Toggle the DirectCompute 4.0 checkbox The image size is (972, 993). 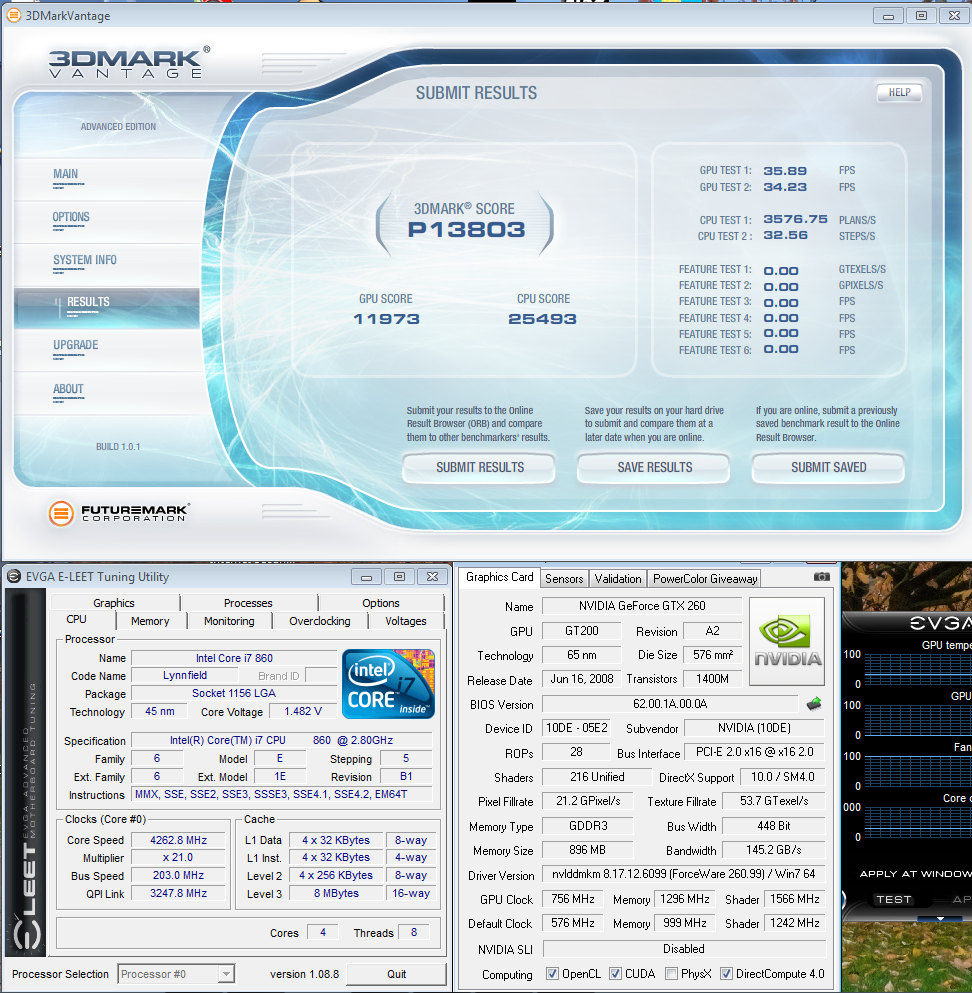(x=726, y=974)
